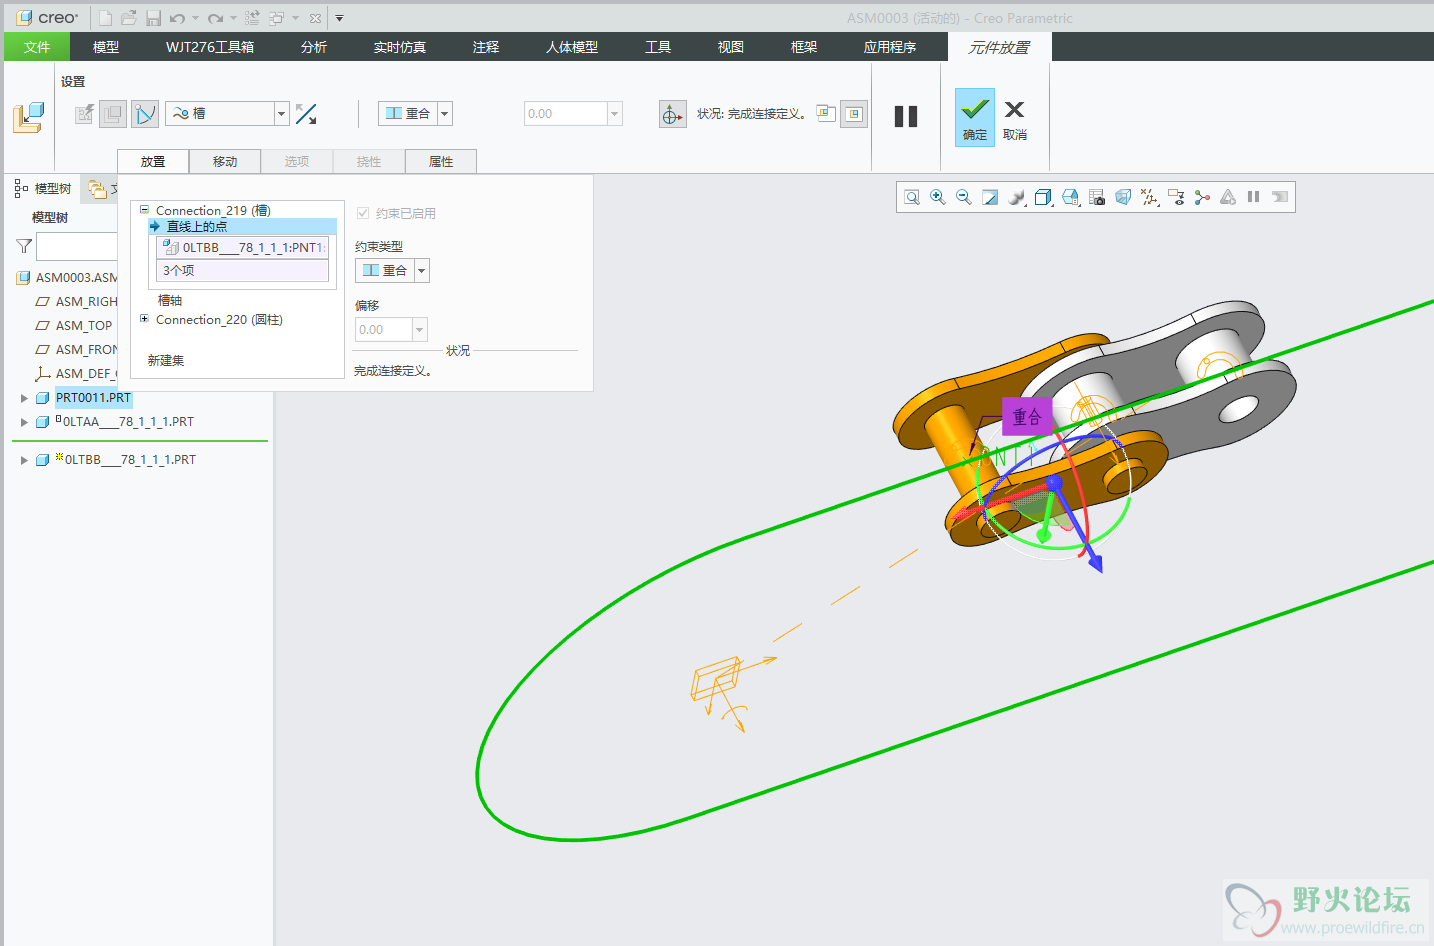Toggle the 3D dragger display icon
The height and width of the screenshot is (946, 1434).
point(672,114)
